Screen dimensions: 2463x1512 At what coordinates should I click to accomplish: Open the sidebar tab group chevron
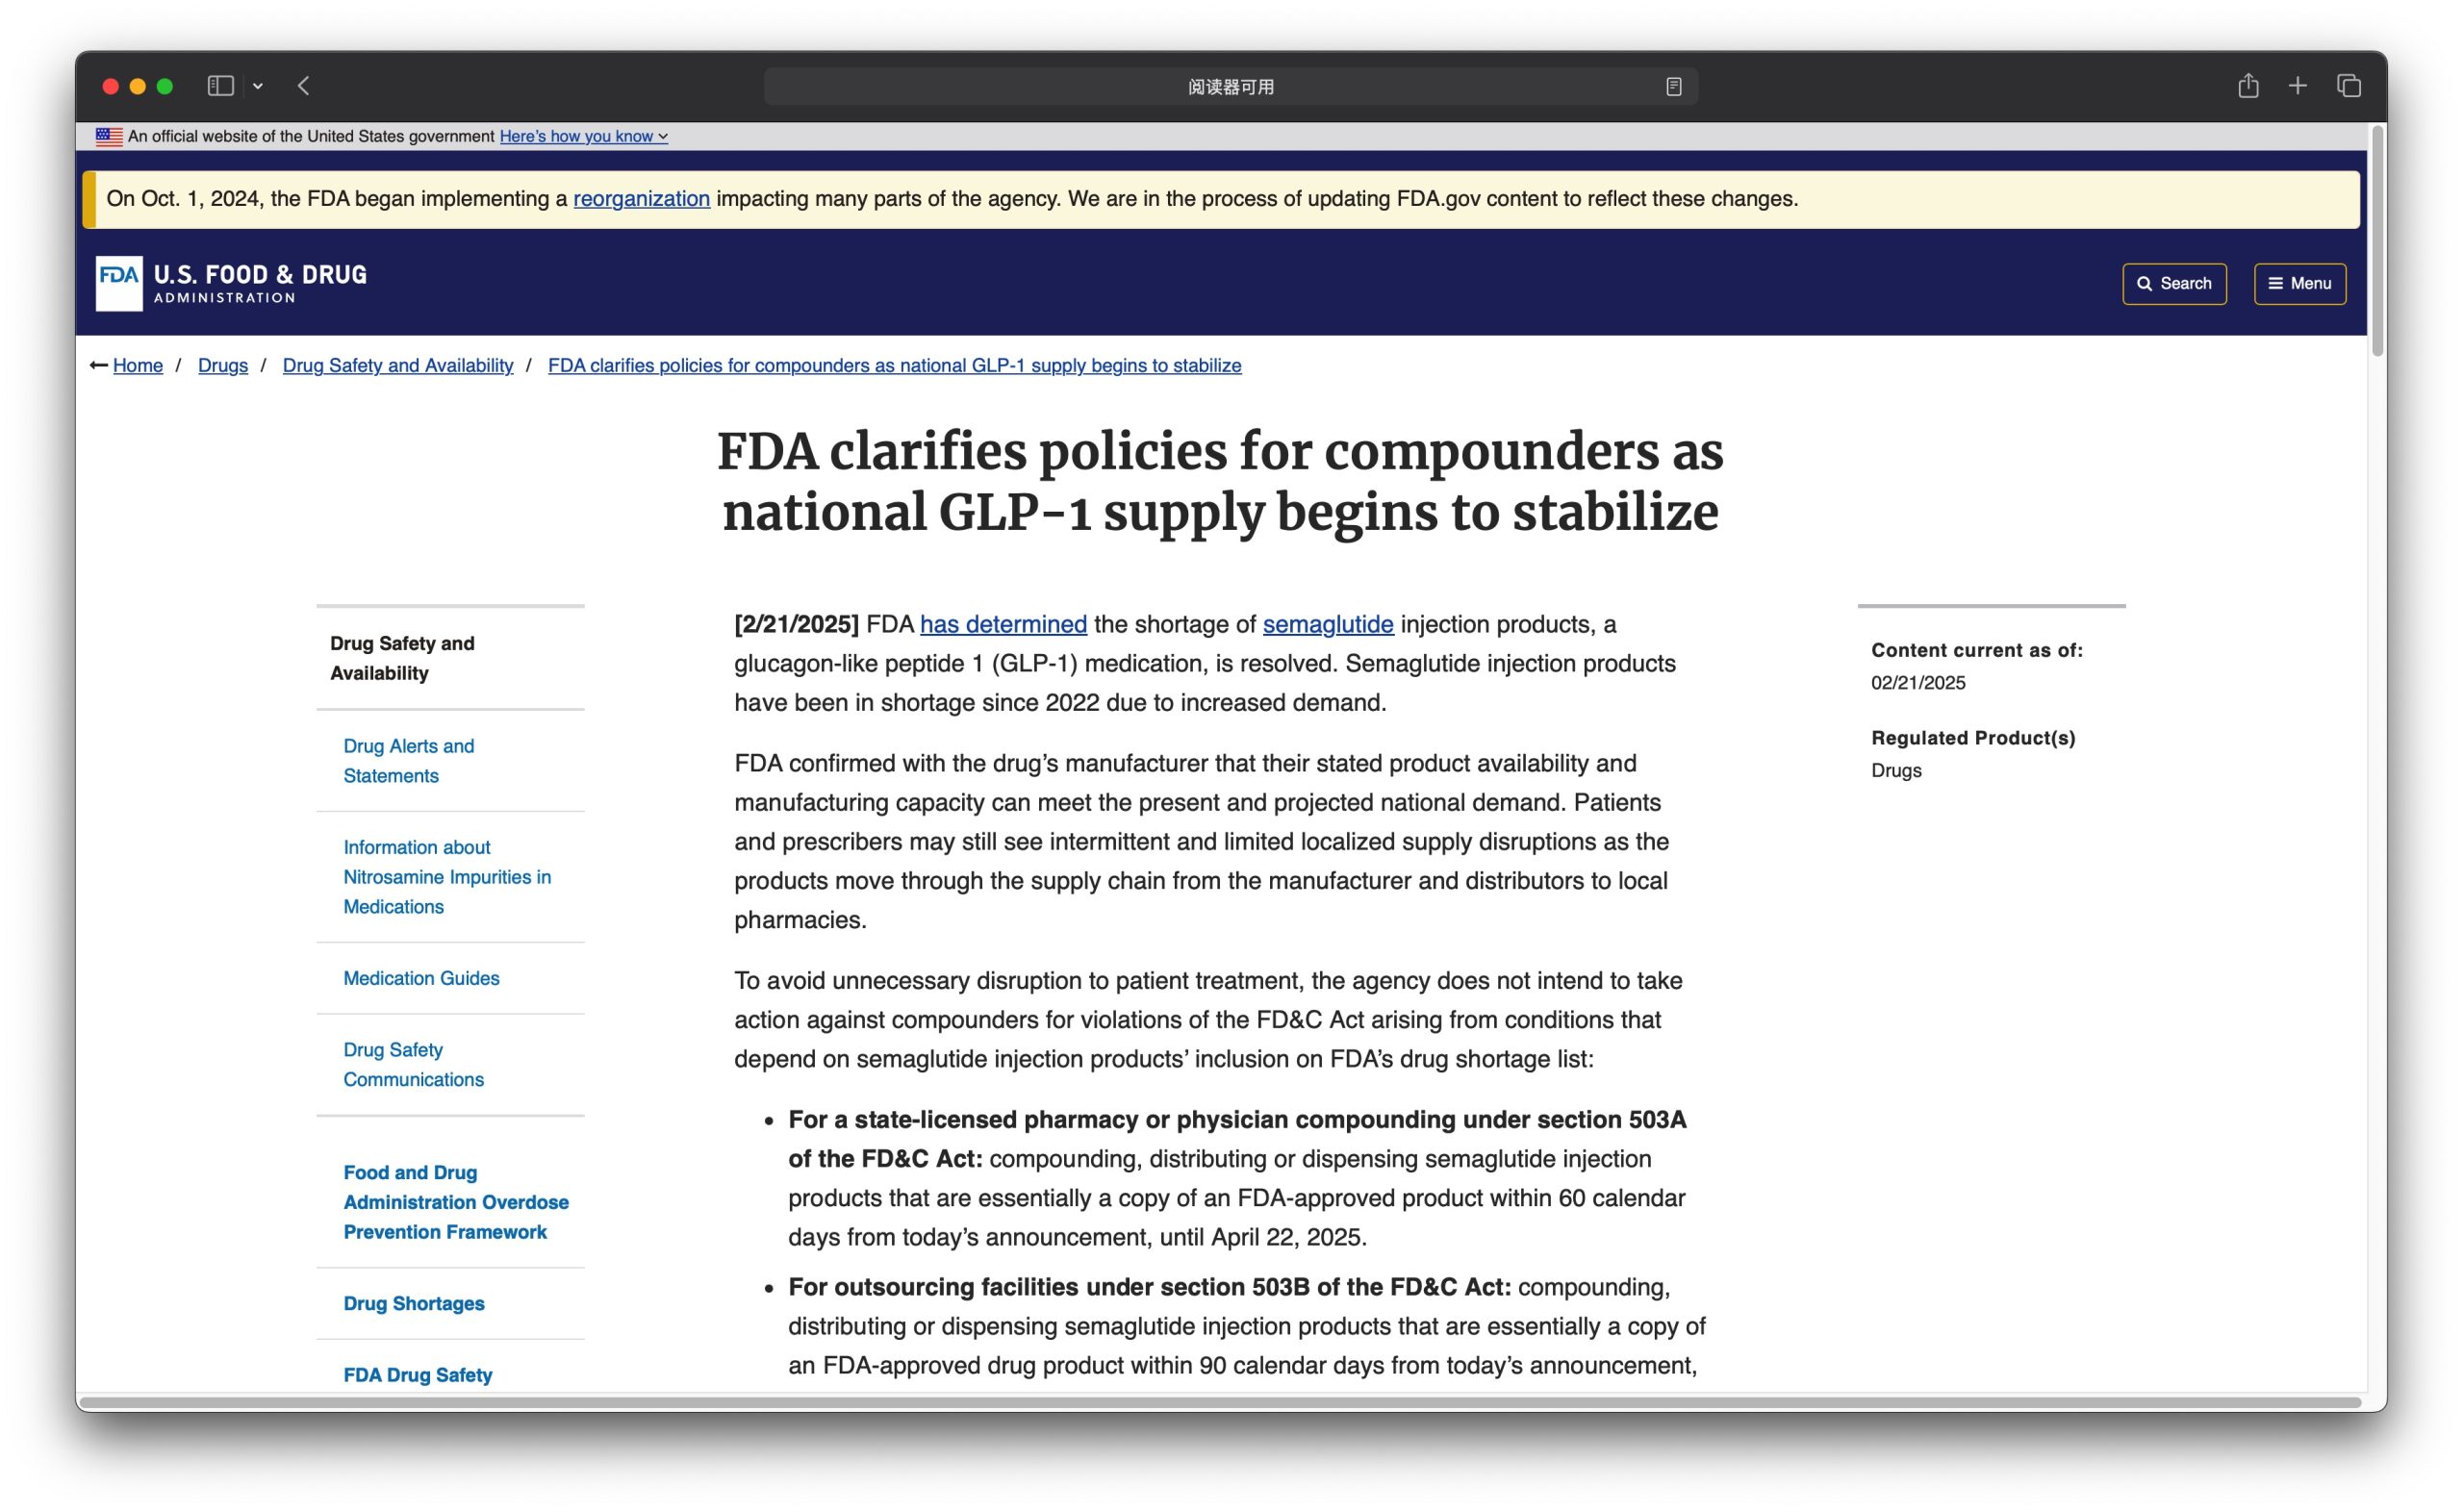259,85
